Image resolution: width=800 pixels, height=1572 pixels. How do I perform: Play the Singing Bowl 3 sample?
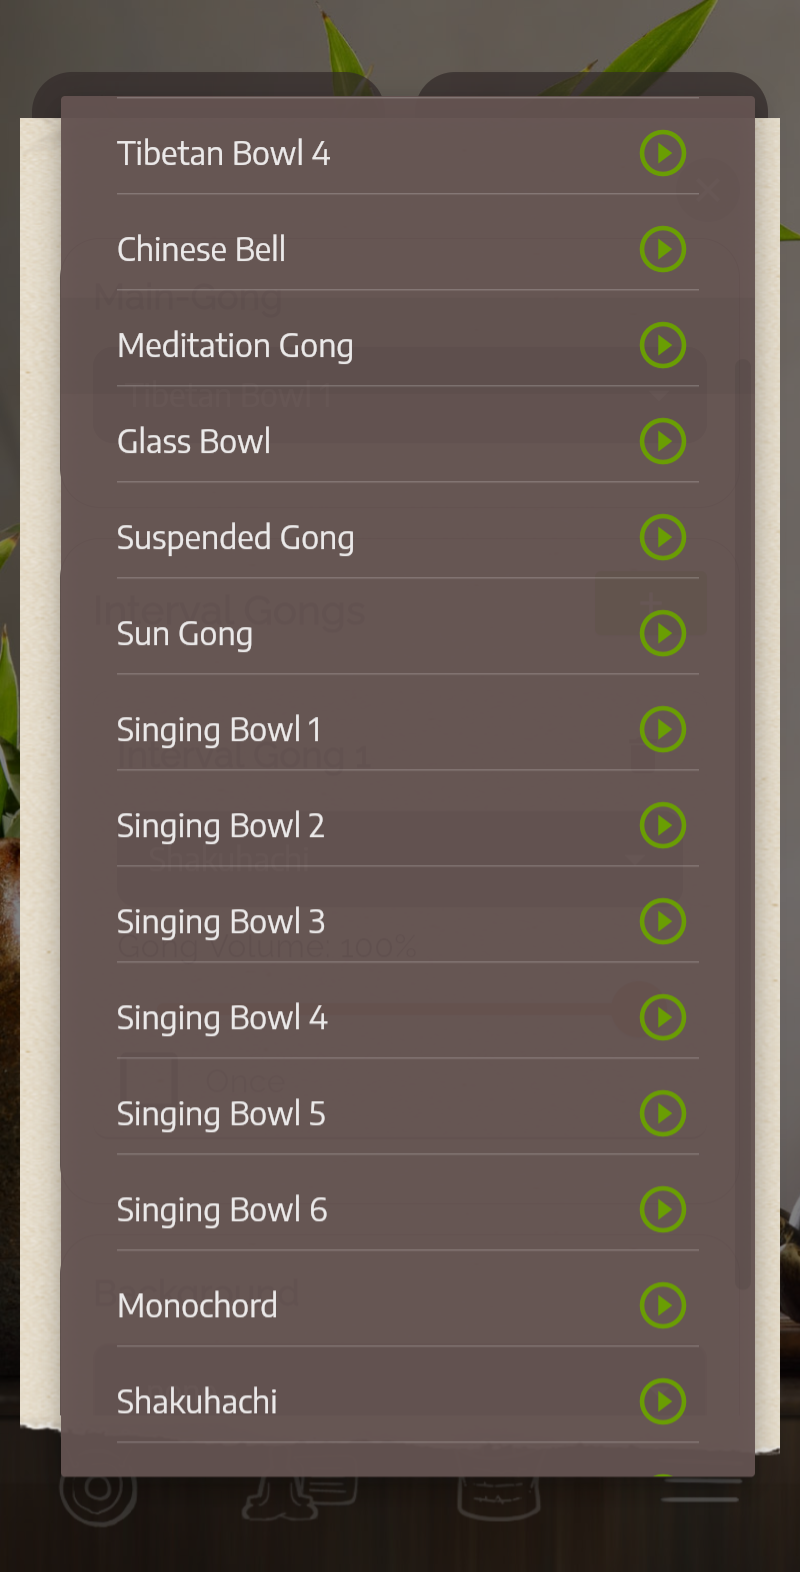663,921
